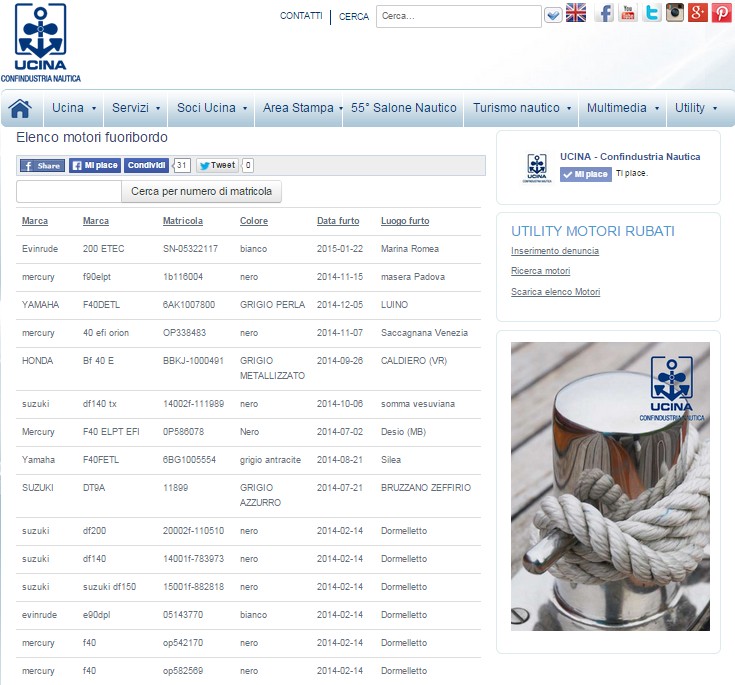
Task: Click Mi piace in the sidebar widget
Action: pyautogui.click(x=585, y=174)
